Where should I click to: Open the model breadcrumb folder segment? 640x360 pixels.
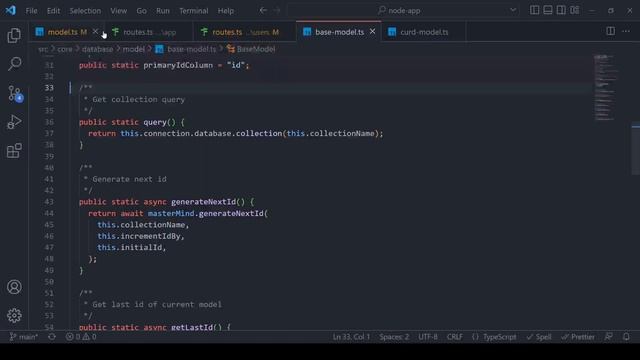pyautogui.click(x=133, y=49)
